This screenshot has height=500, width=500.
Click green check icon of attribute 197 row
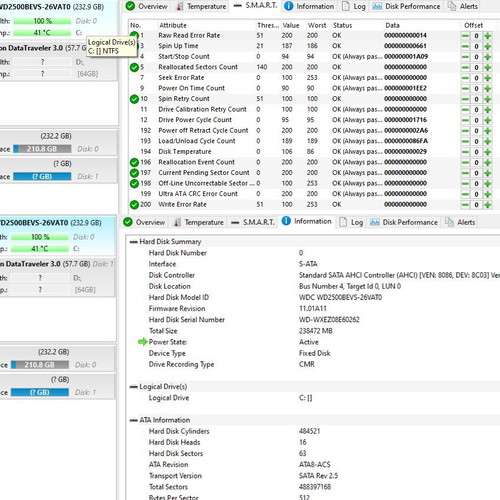tap(134, 173)
